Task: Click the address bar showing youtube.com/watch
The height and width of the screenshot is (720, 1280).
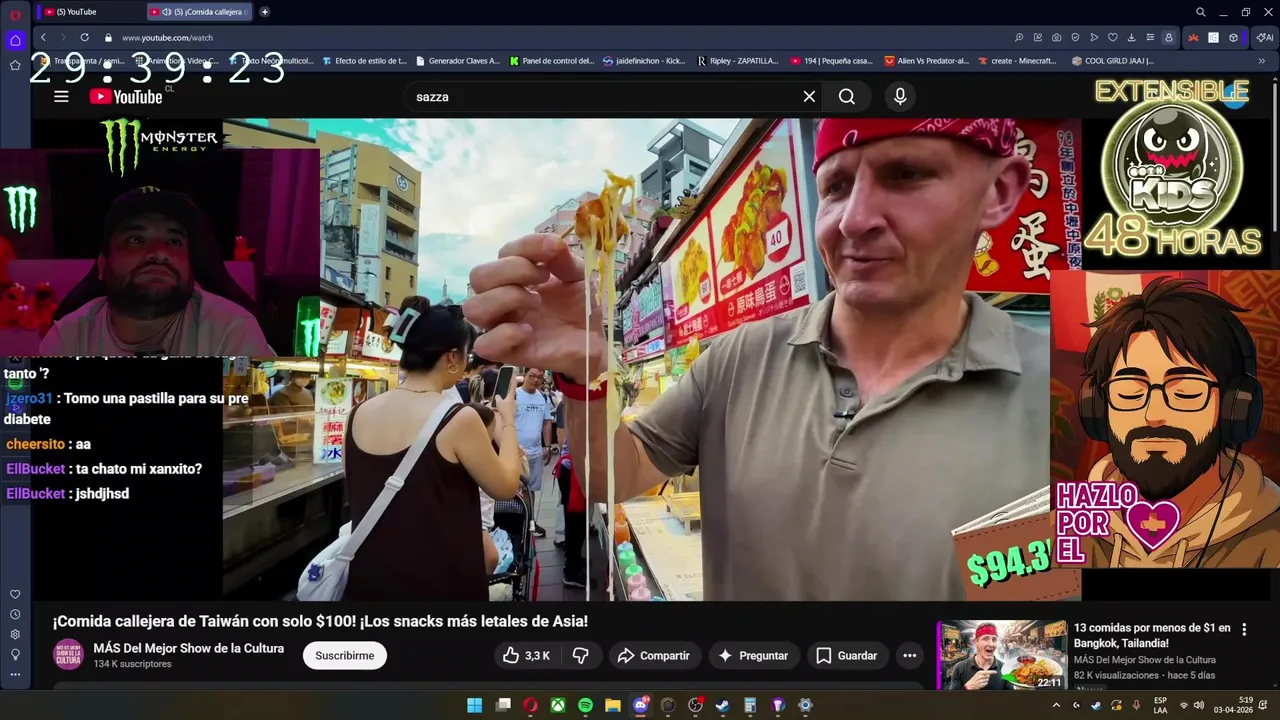Action: [x=167, y=37]
